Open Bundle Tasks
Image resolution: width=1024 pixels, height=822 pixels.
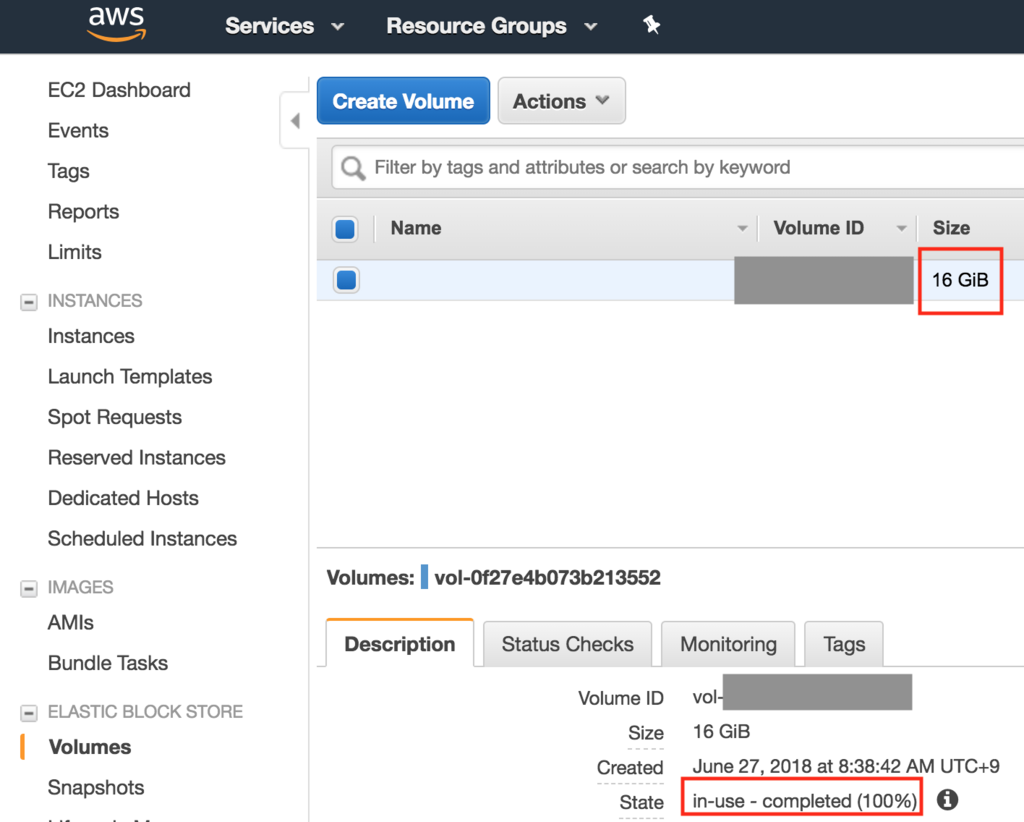coord(108,663)
